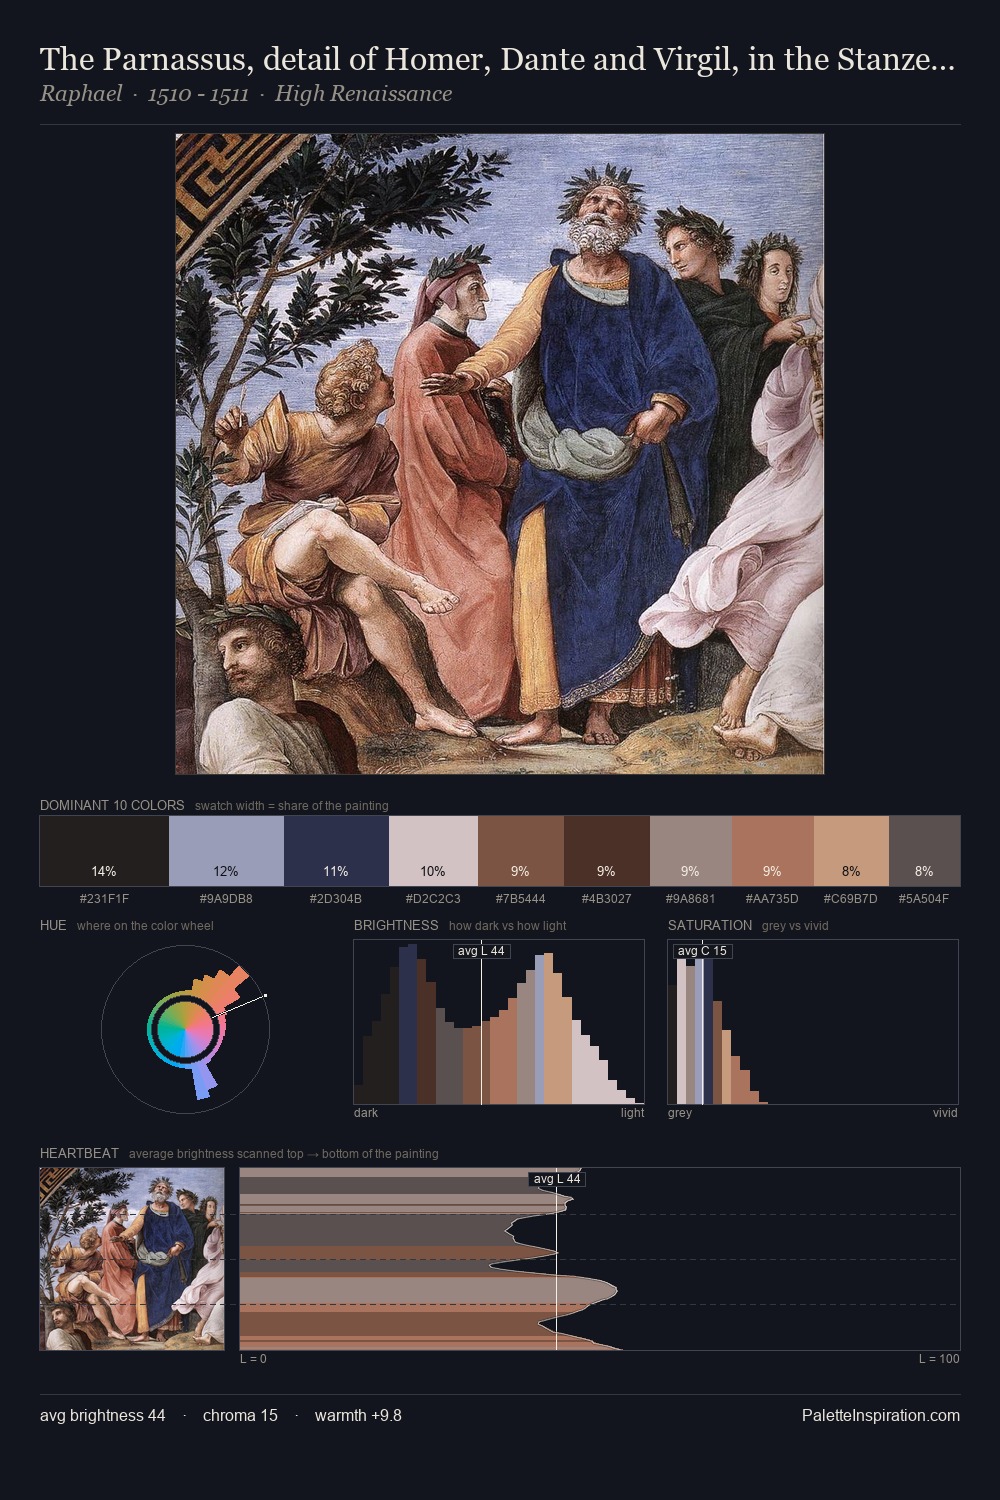This screenshot has height=1500, width=1000.
Task: Click the #9A8681 hex code label
Action: click(x=691, y=898)
